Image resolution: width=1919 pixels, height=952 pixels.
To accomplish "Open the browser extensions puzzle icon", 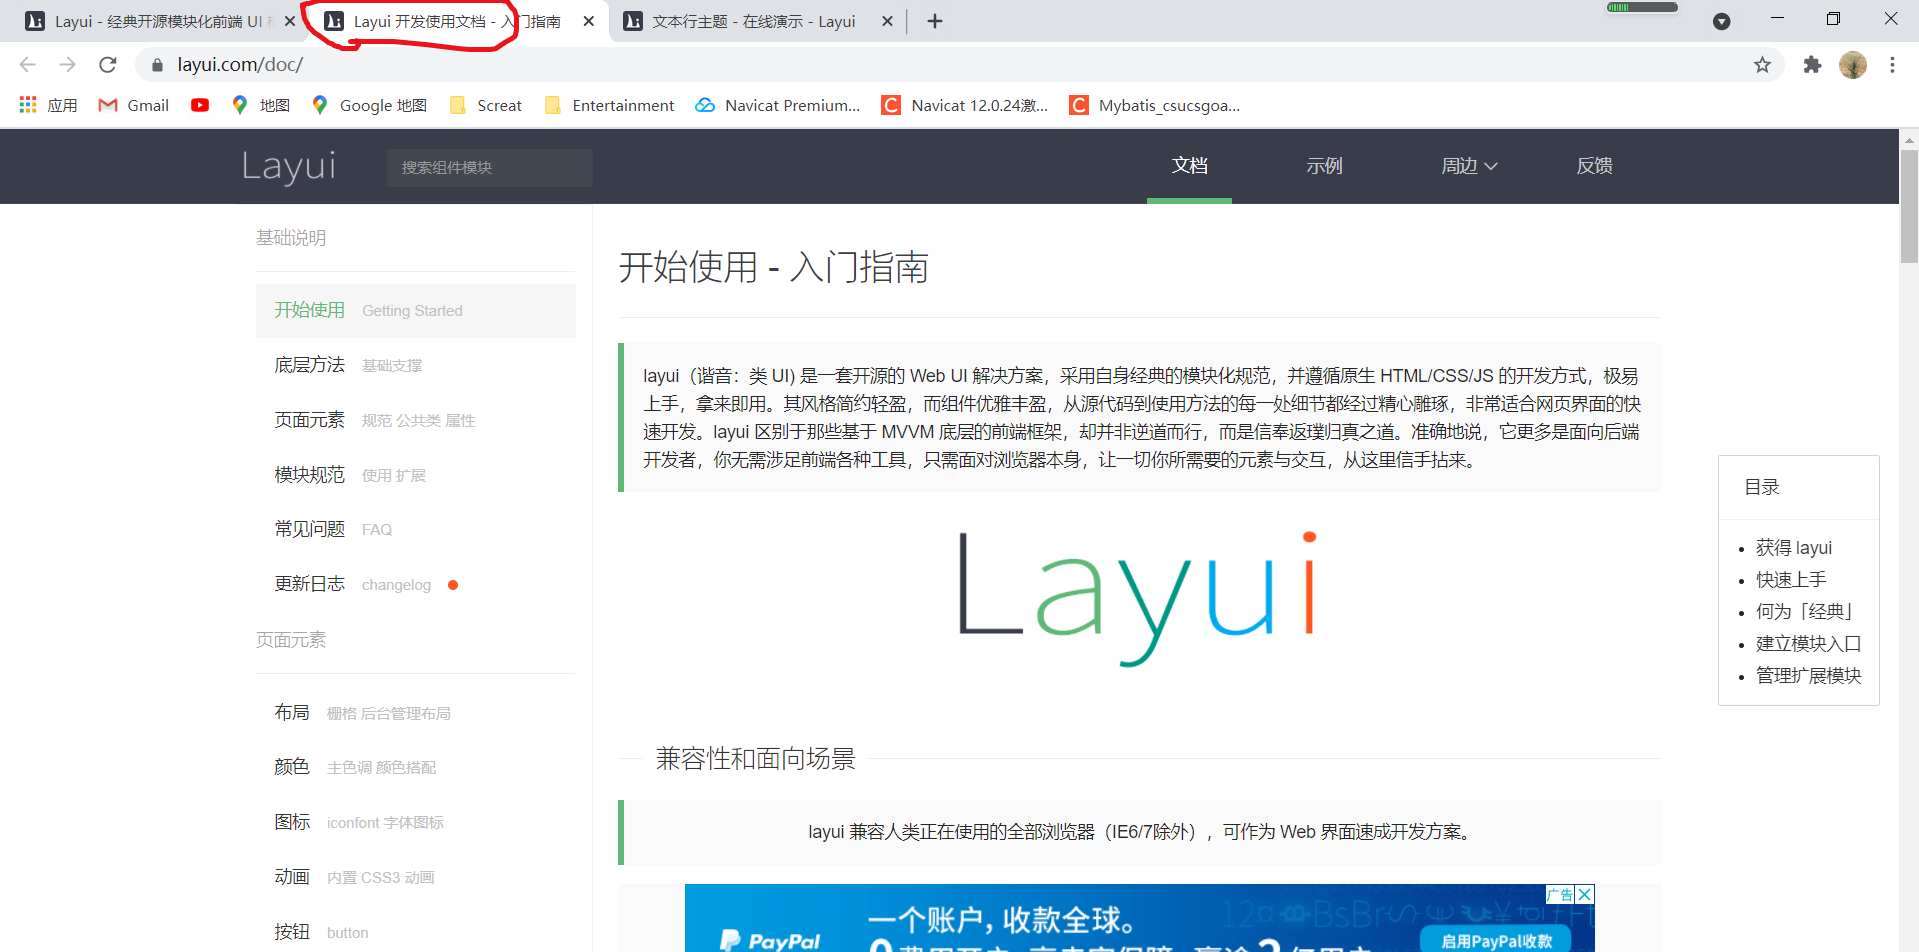I will (x=1812, y=64).
